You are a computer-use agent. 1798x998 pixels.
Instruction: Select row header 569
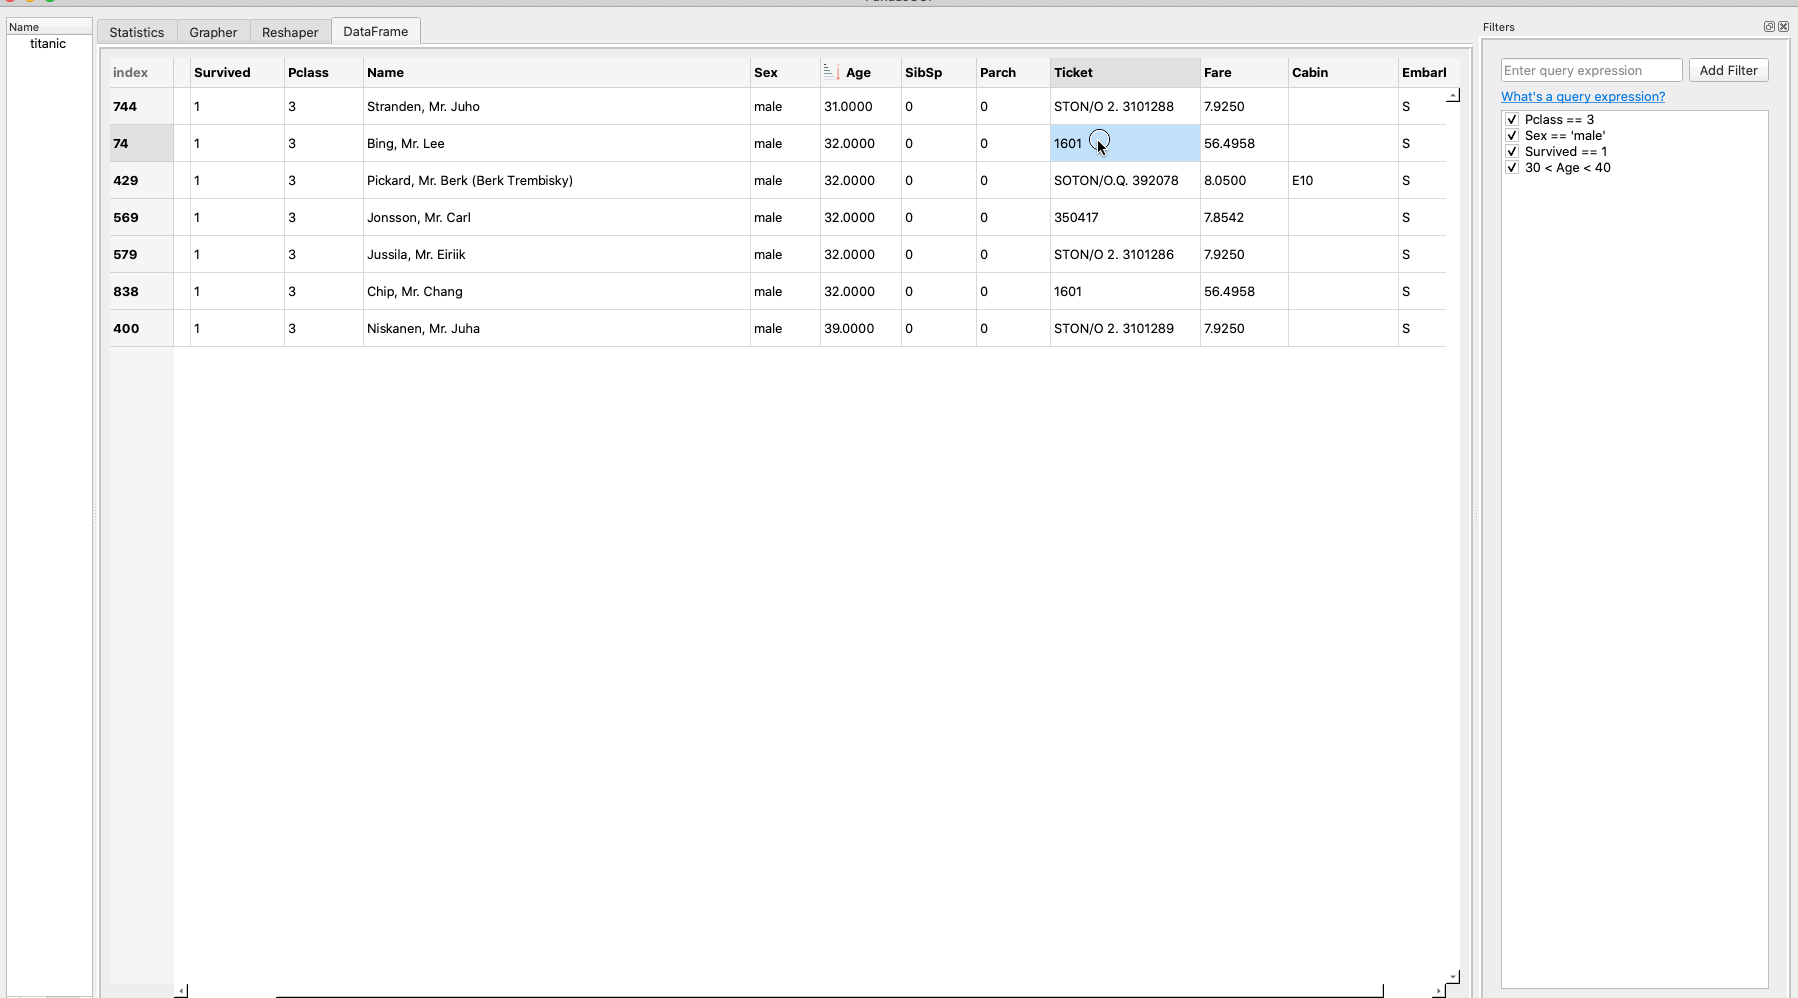141,217
